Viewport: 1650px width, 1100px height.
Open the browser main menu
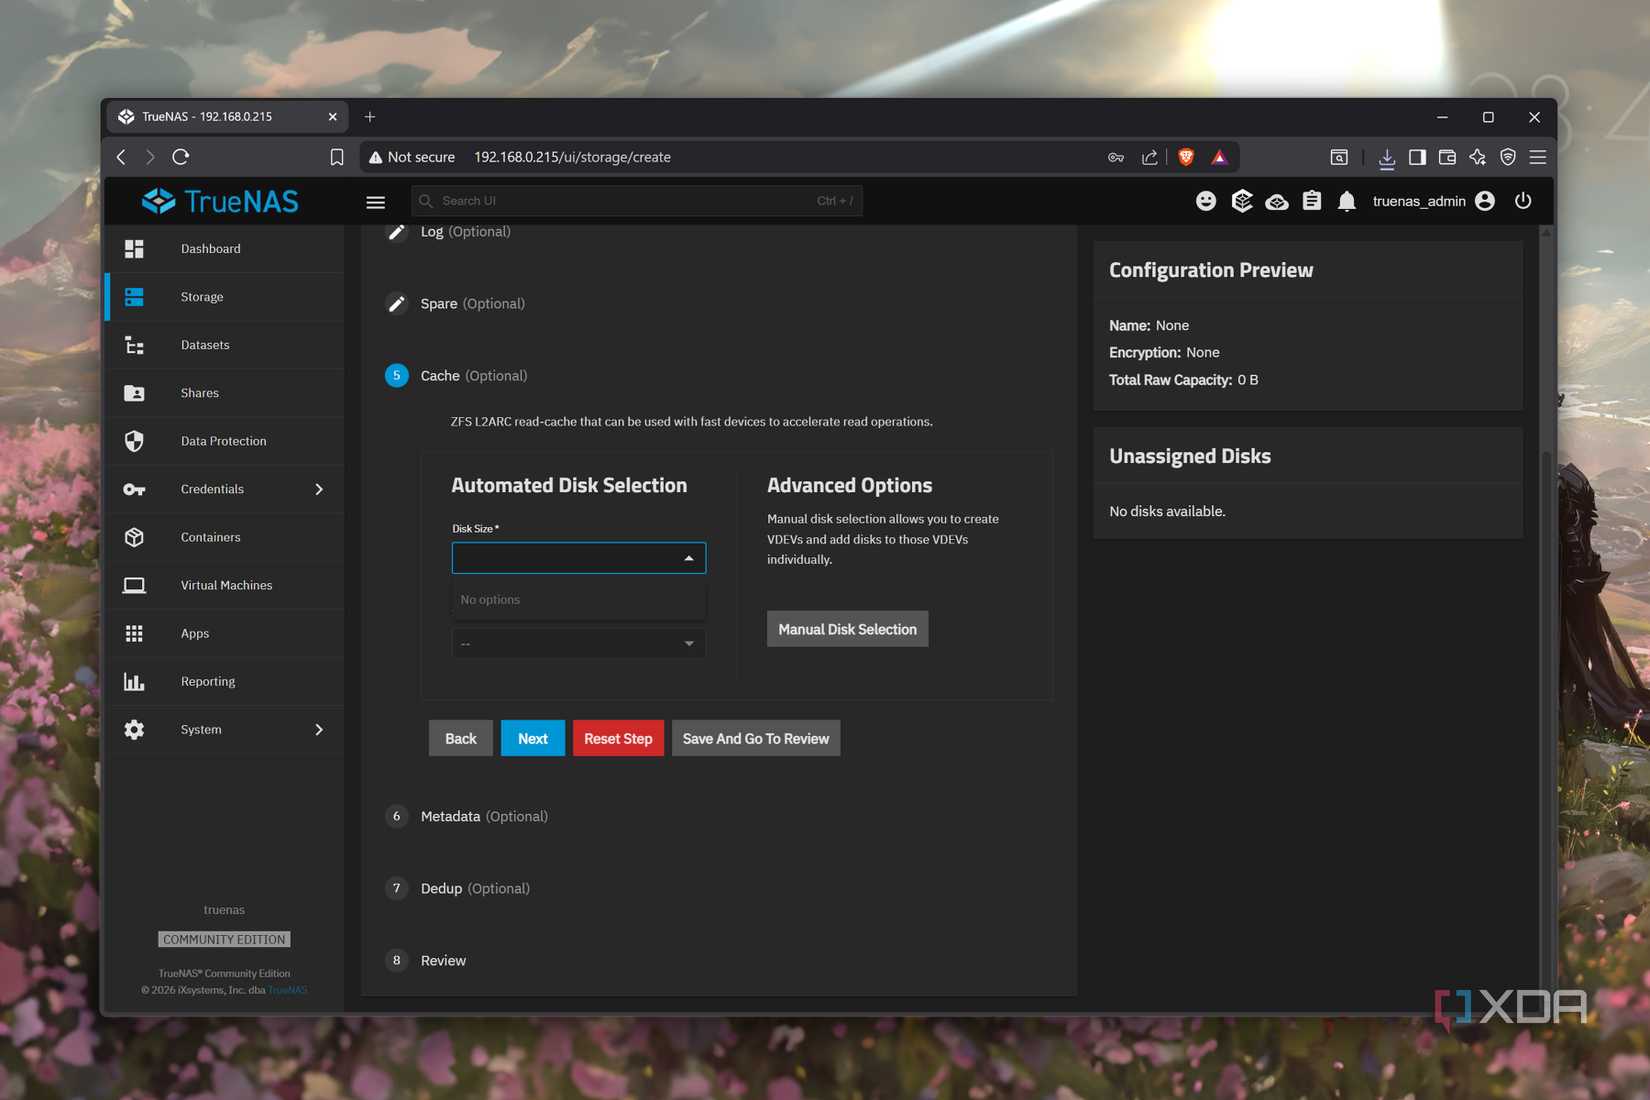pos(1538,157)
